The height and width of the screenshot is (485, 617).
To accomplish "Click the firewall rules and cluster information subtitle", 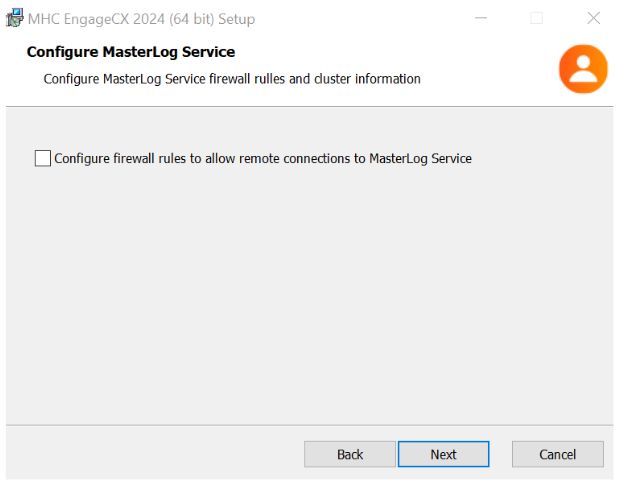I will click(232, 79).
